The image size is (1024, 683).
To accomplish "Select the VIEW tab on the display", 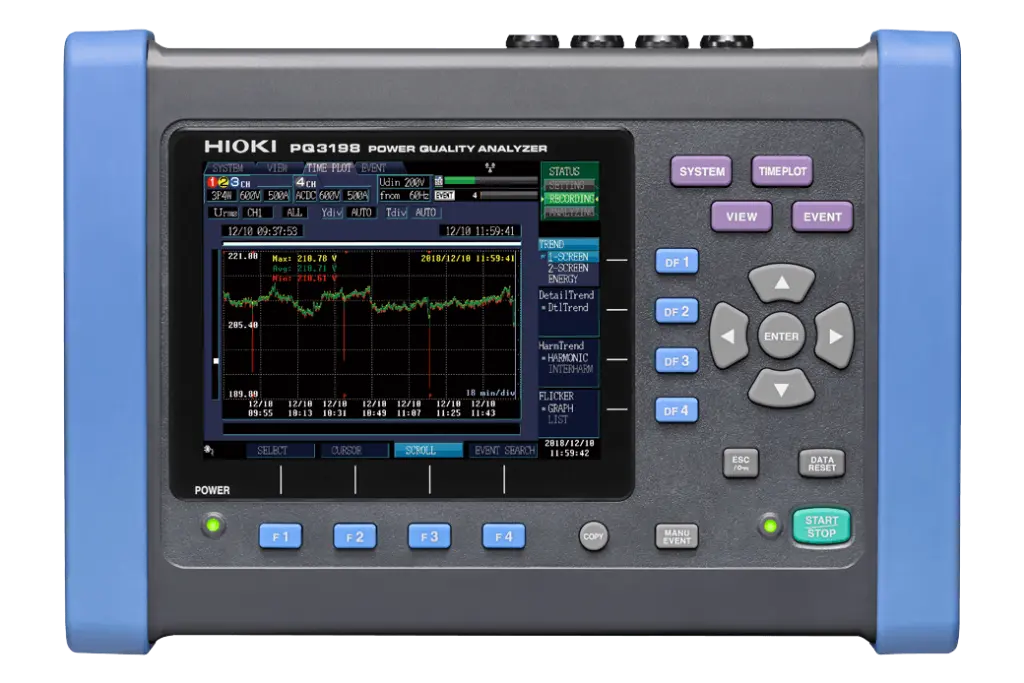I will click(277, 168).
